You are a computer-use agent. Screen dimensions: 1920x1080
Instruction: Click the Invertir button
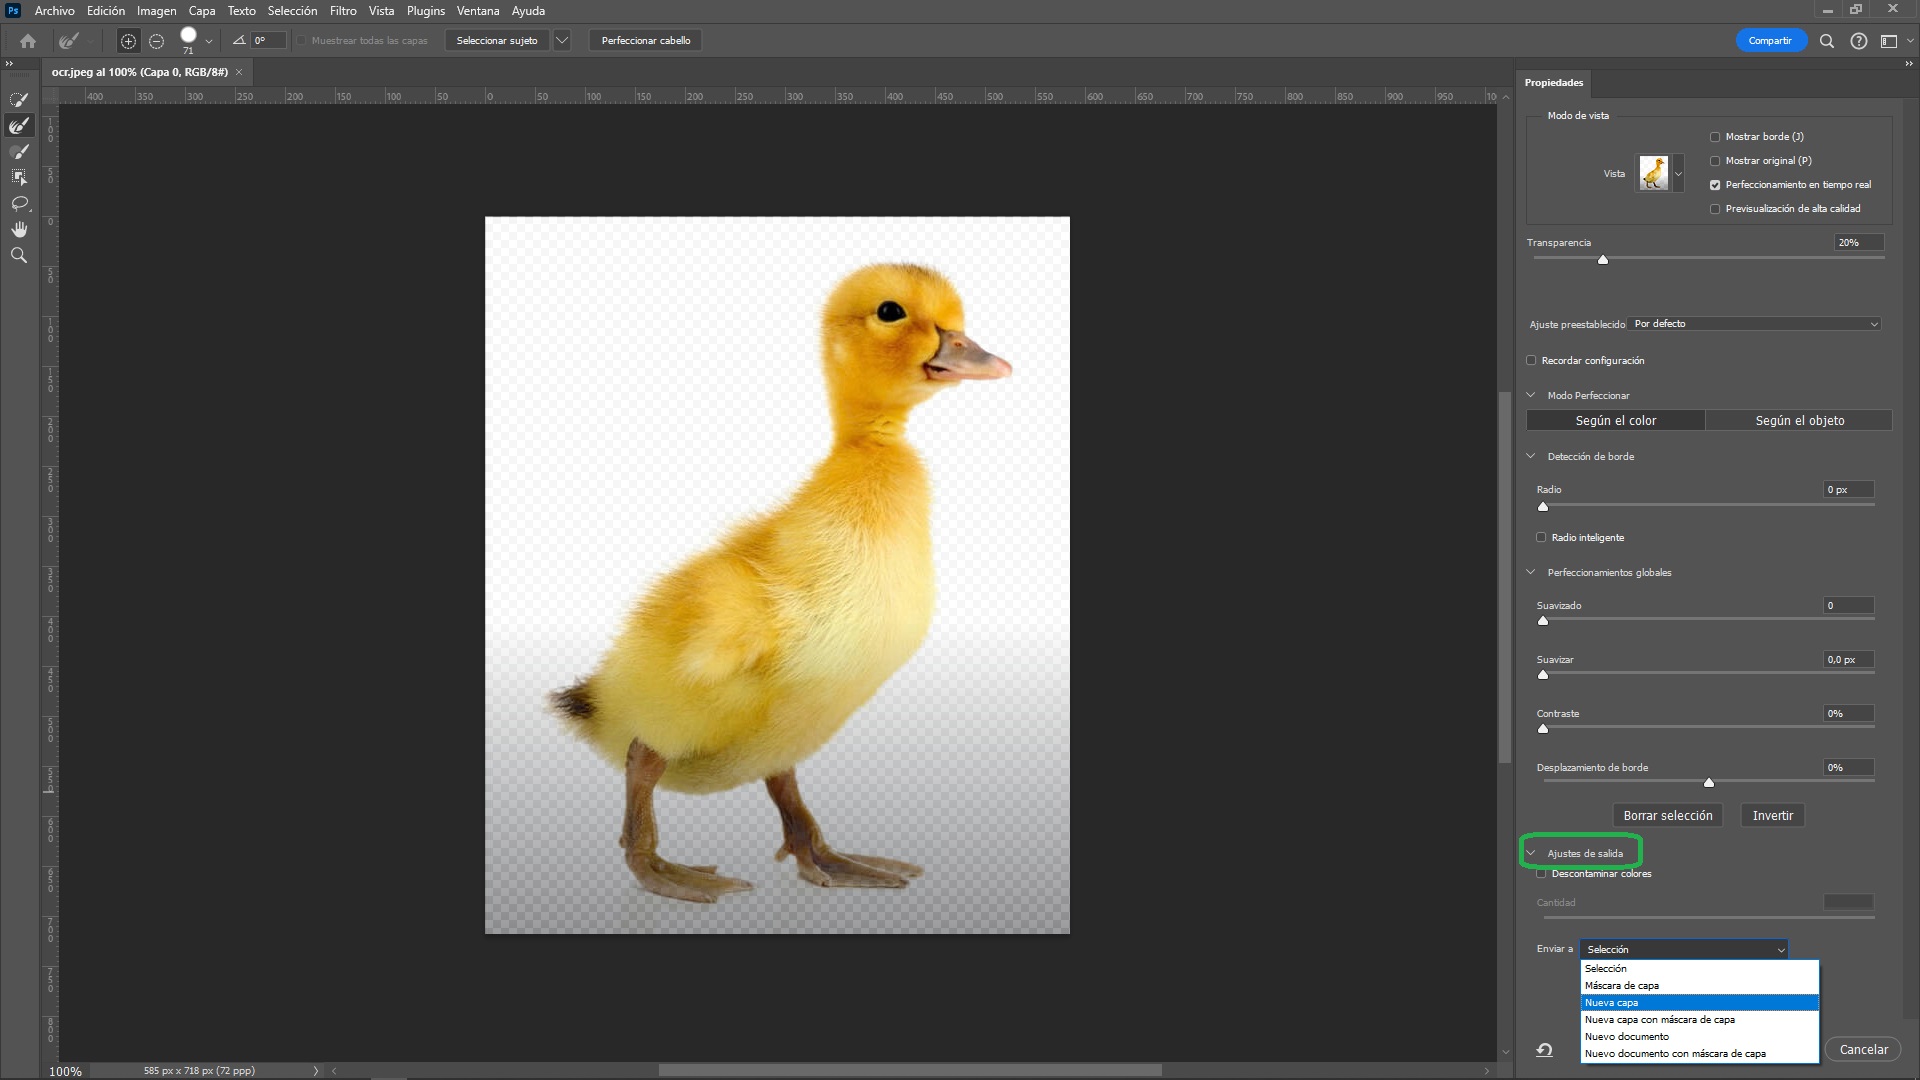click(1773, 816)
